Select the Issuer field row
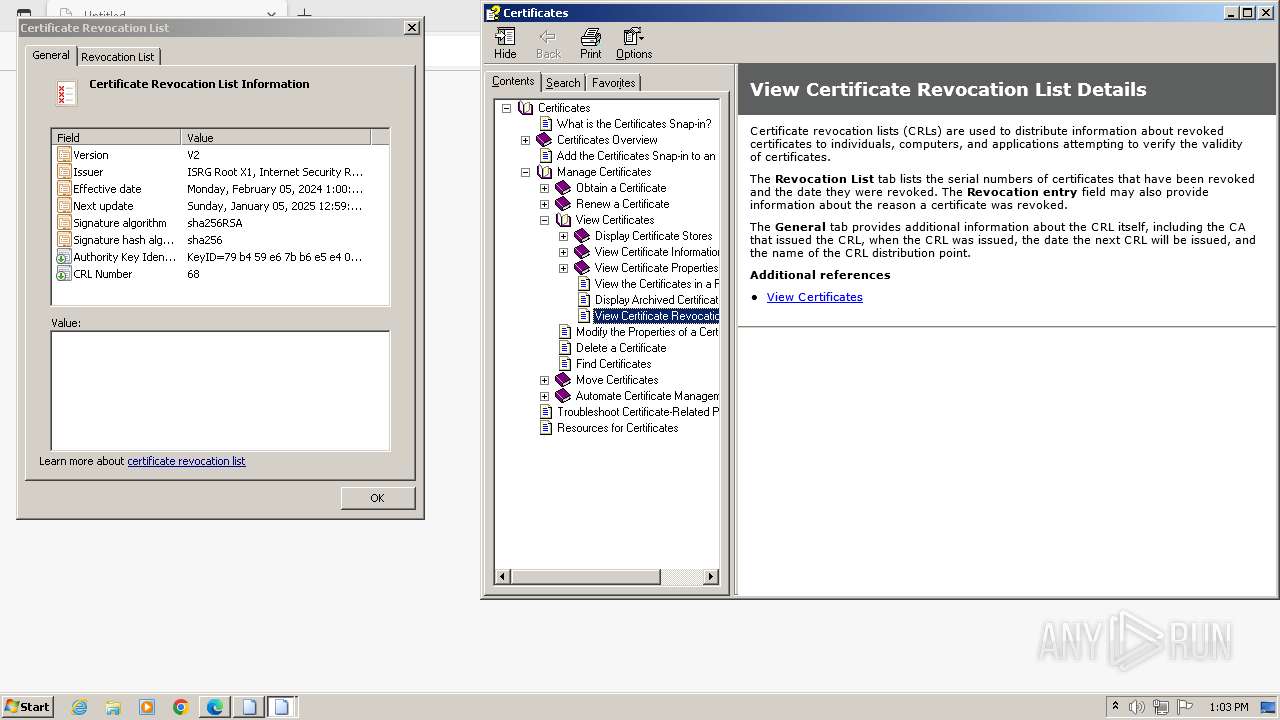 coord(220,172)
